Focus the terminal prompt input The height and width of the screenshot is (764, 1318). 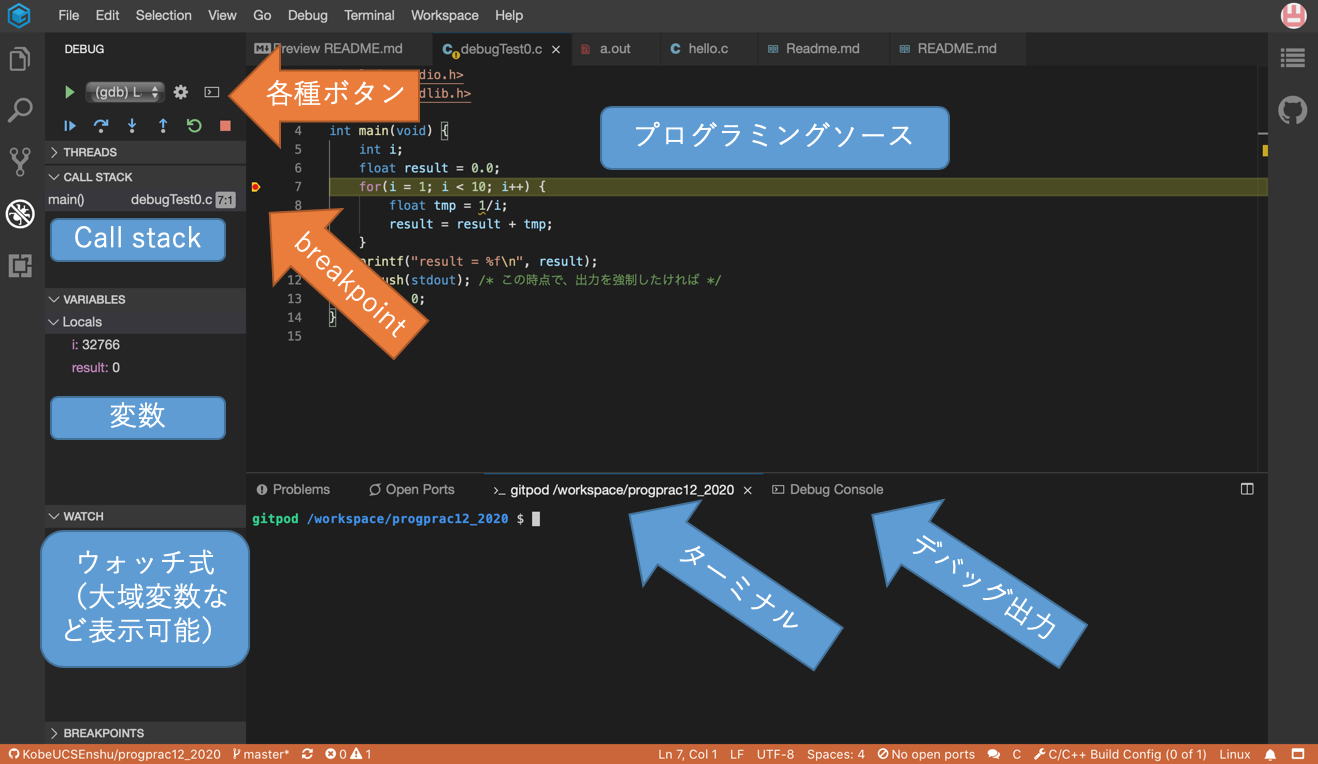(x=536, y=519)
